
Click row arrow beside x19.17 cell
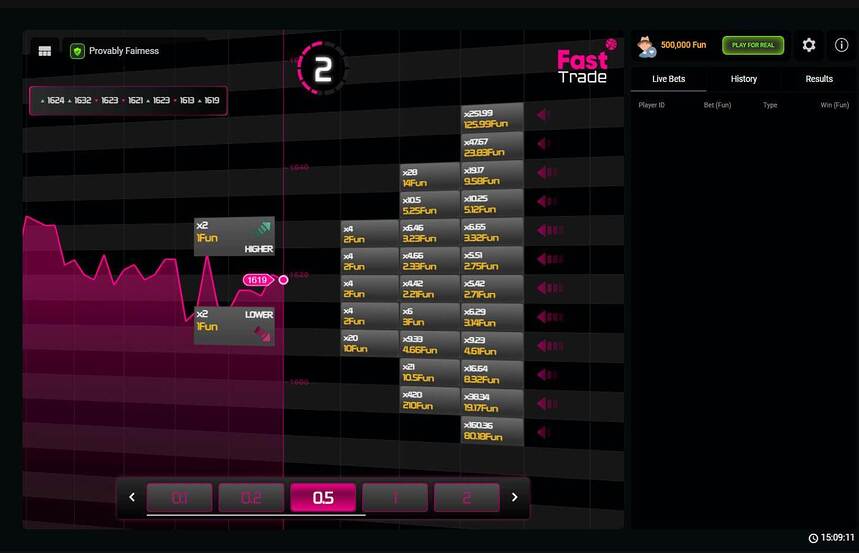[547, 173]
